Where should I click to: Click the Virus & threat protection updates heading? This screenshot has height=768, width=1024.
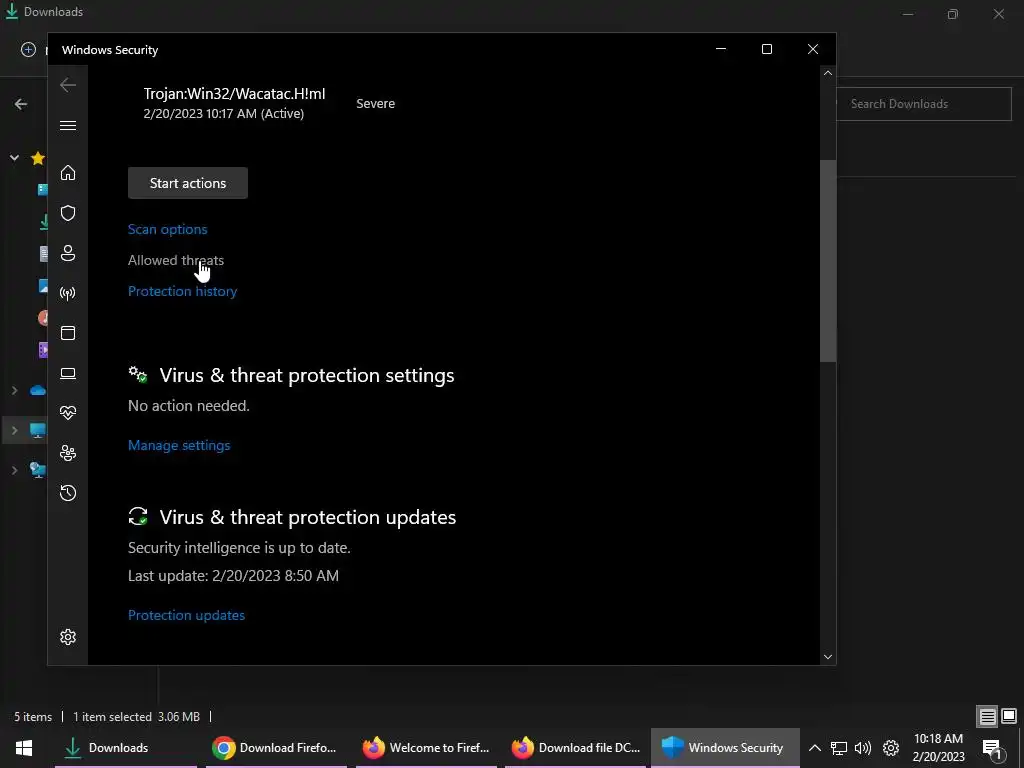tap(308, 517)
